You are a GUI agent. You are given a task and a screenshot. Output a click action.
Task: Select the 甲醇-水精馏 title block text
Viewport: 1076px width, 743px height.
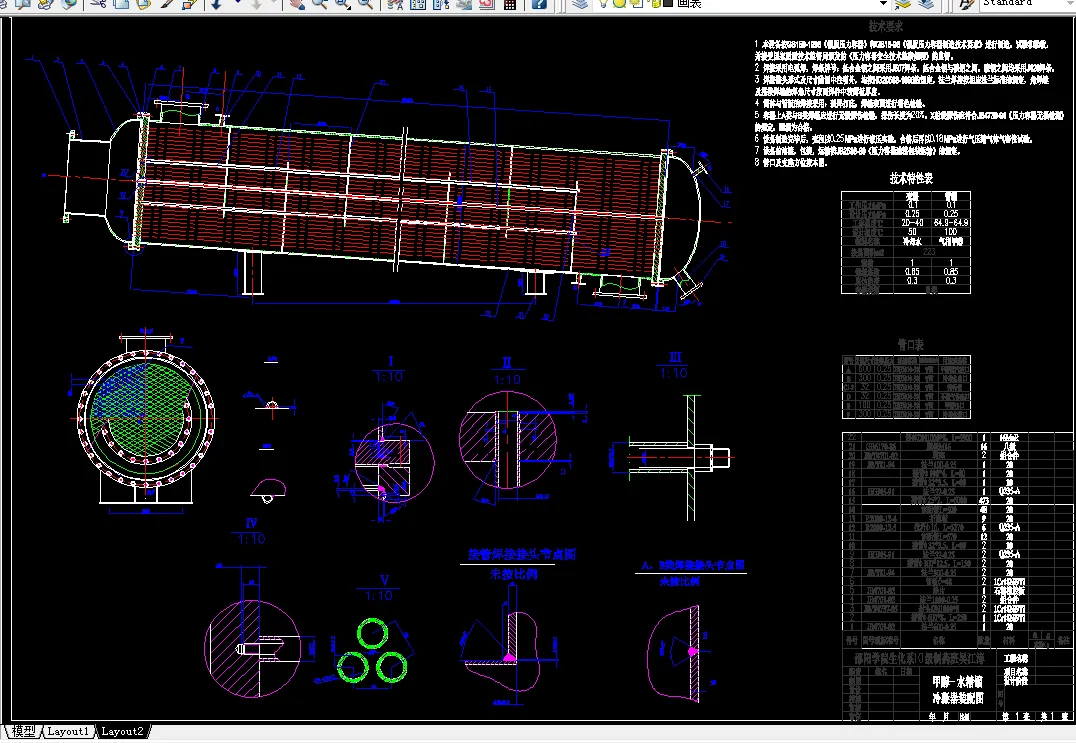(957, 681)
